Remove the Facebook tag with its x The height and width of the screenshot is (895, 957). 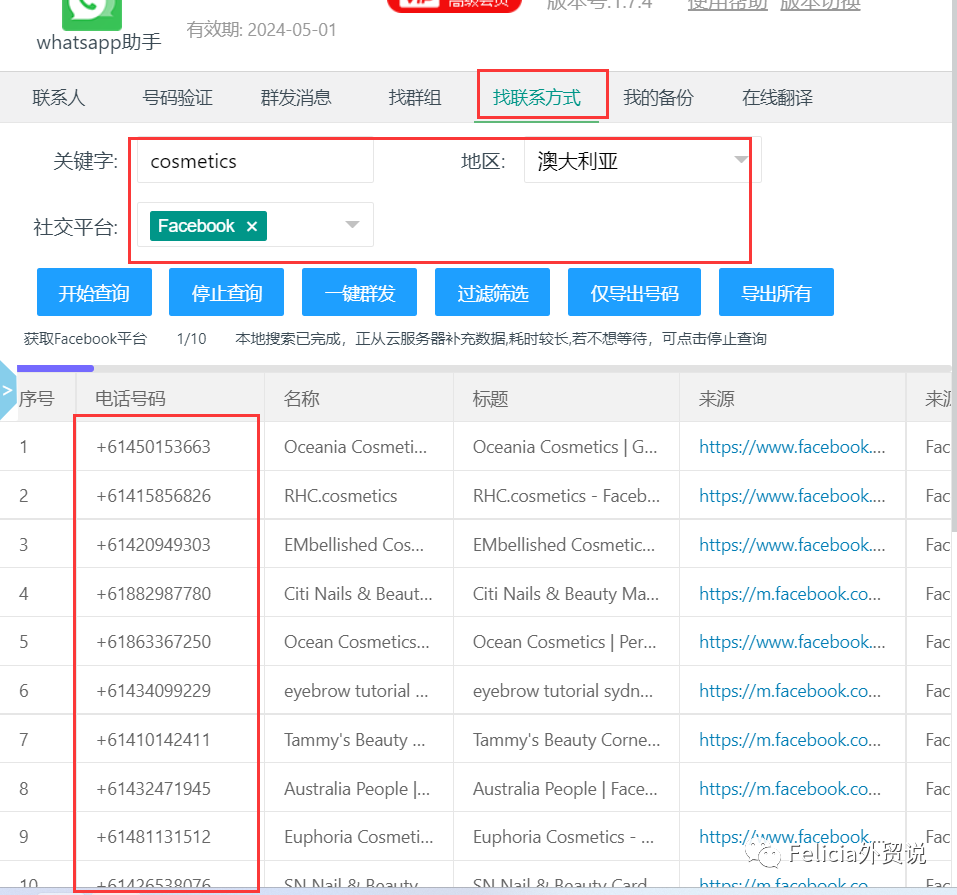(251, 226)
